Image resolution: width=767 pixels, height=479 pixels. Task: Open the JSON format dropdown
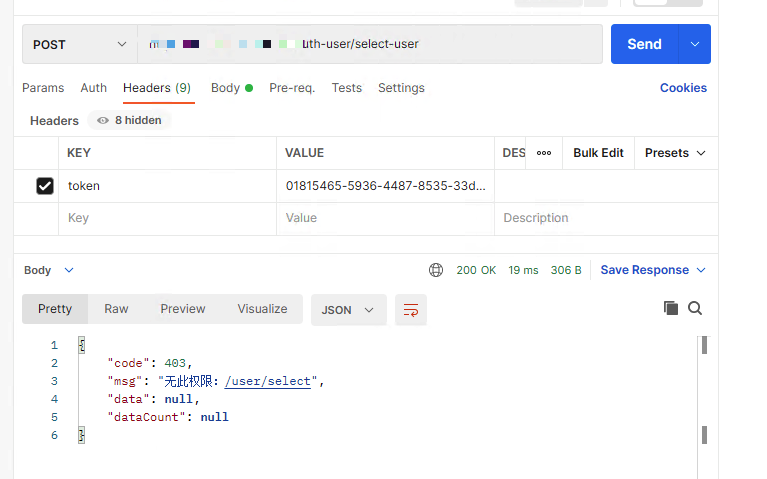pyautogui.click(x=348, y=310)
